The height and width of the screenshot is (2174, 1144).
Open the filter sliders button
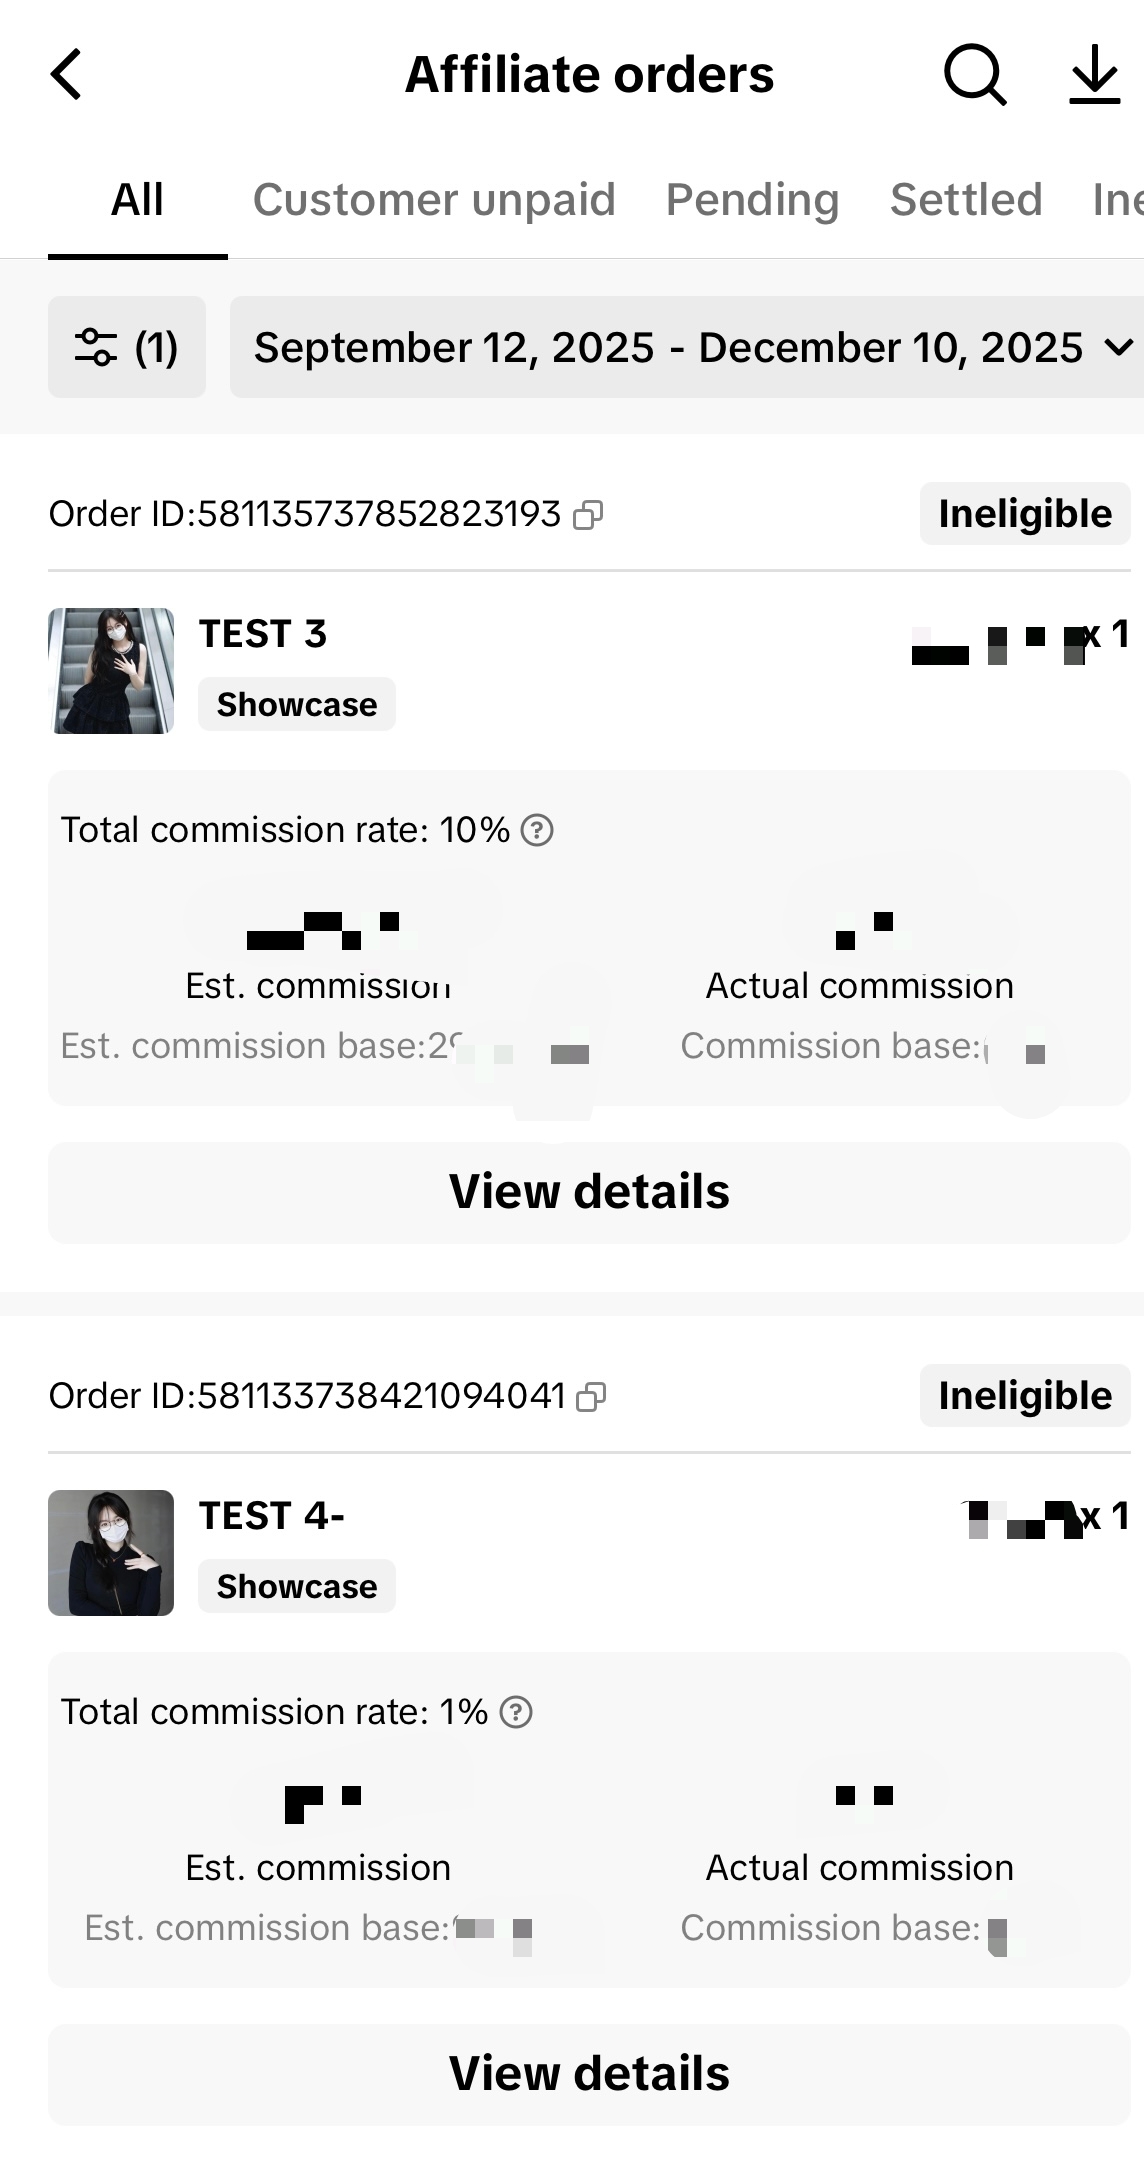[x=127, y=347]
